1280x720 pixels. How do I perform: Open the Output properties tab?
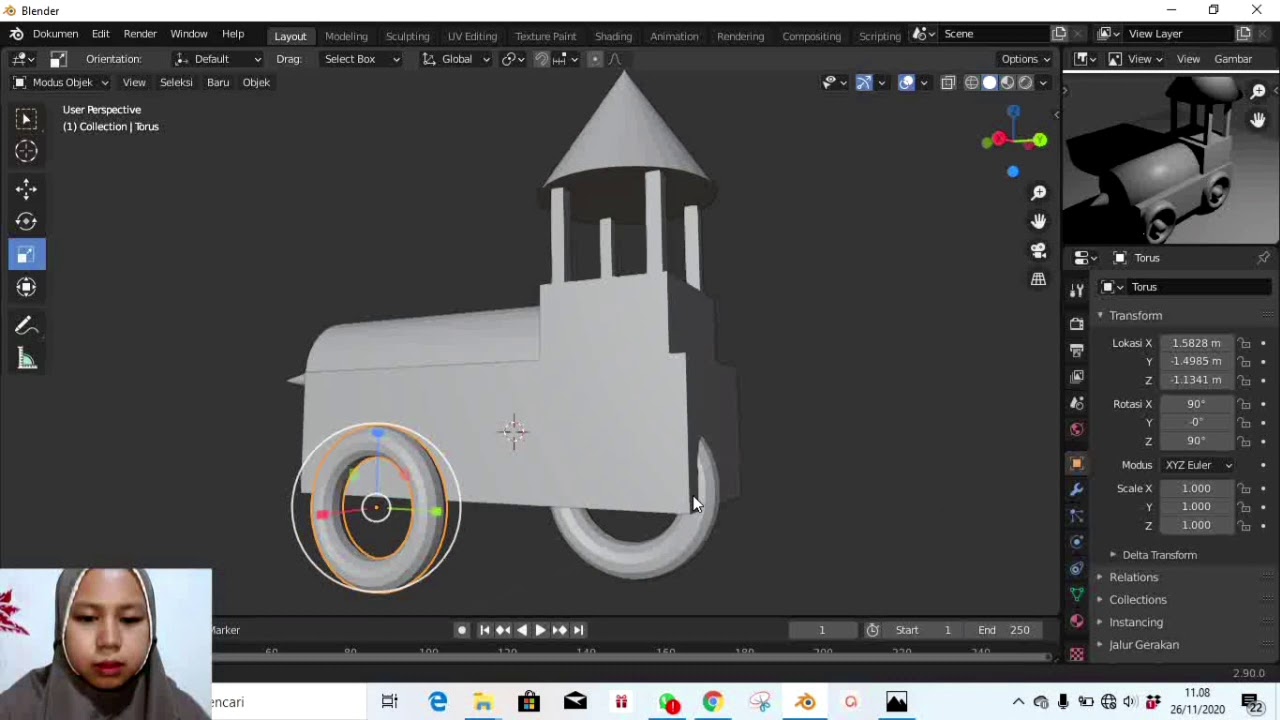click(1077, 350)
